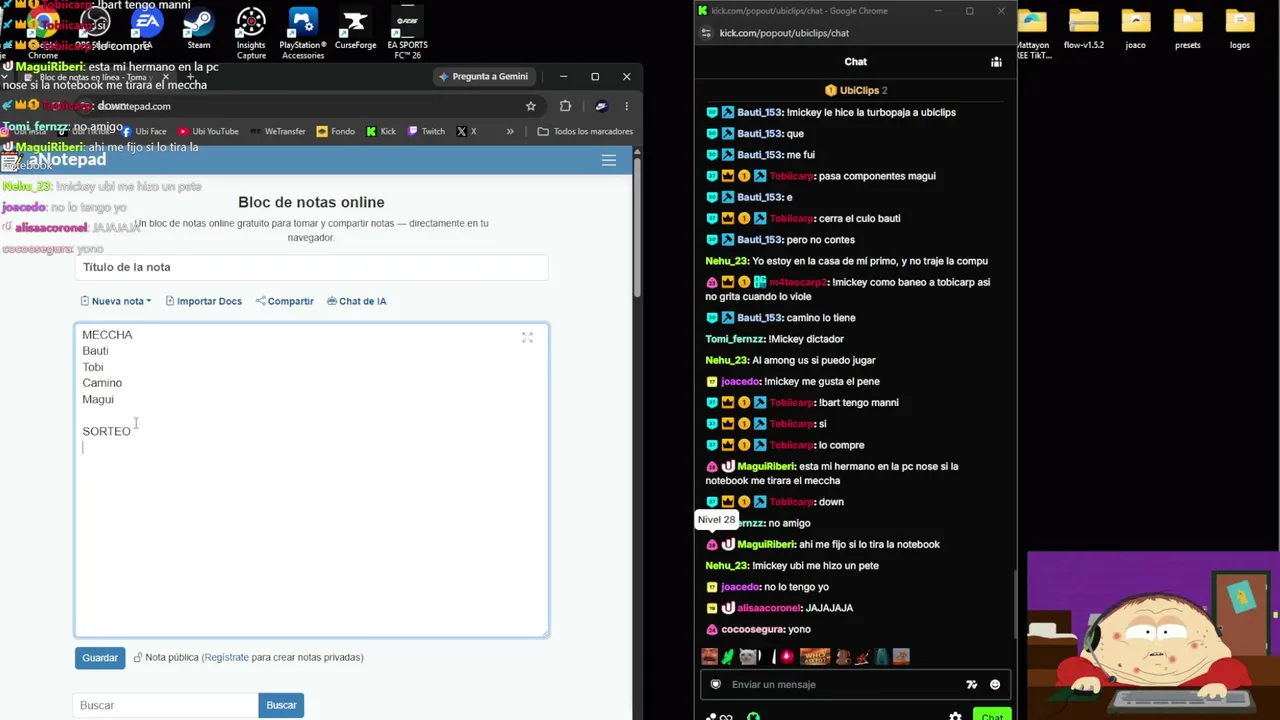Open the flow-v1.5.2 folder on desktop

[x=1083, y=30]
